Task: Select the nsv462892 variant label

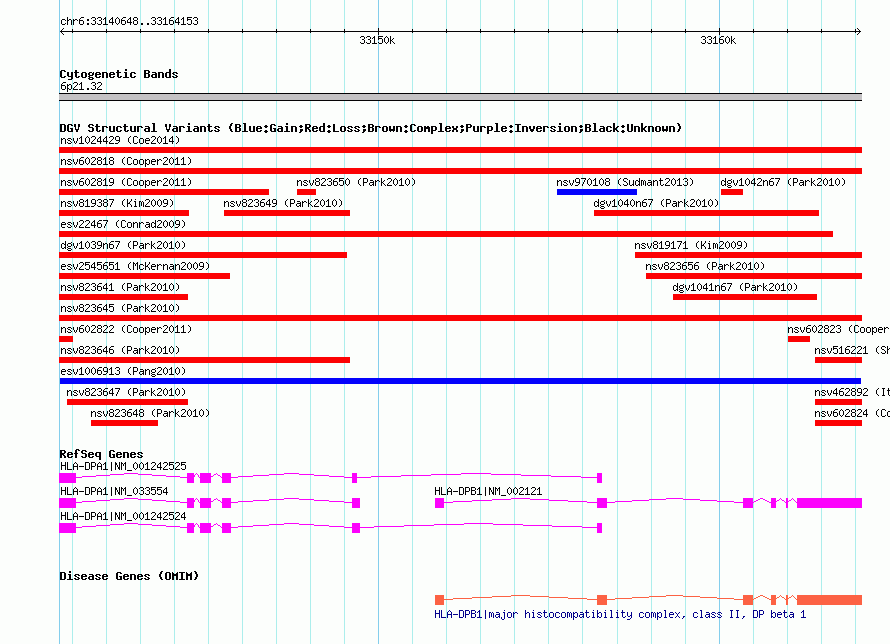Action: [x=851, y=392]
